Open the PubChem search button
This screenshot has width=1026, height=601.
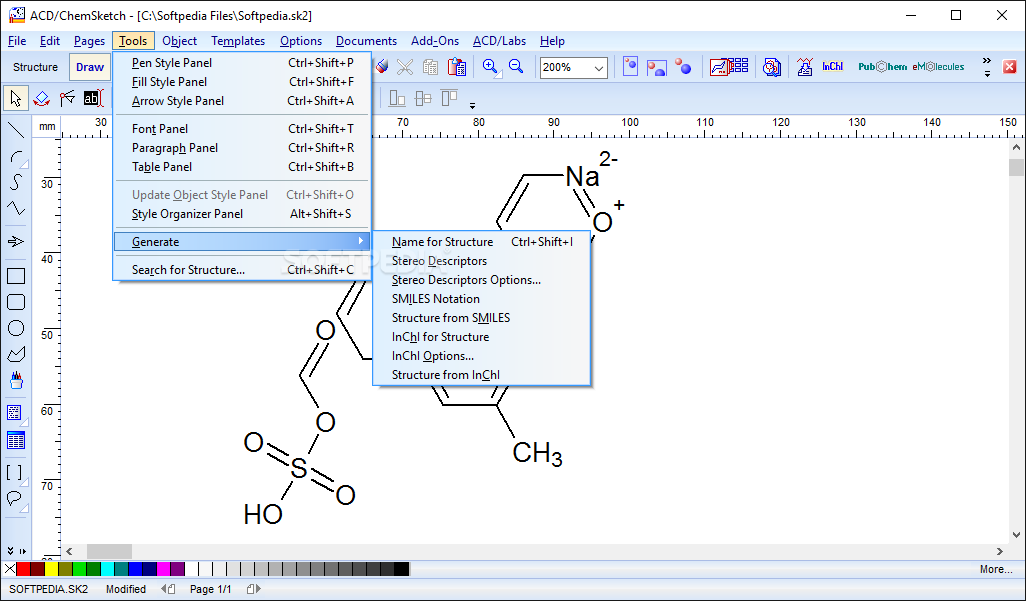(882, 67)
